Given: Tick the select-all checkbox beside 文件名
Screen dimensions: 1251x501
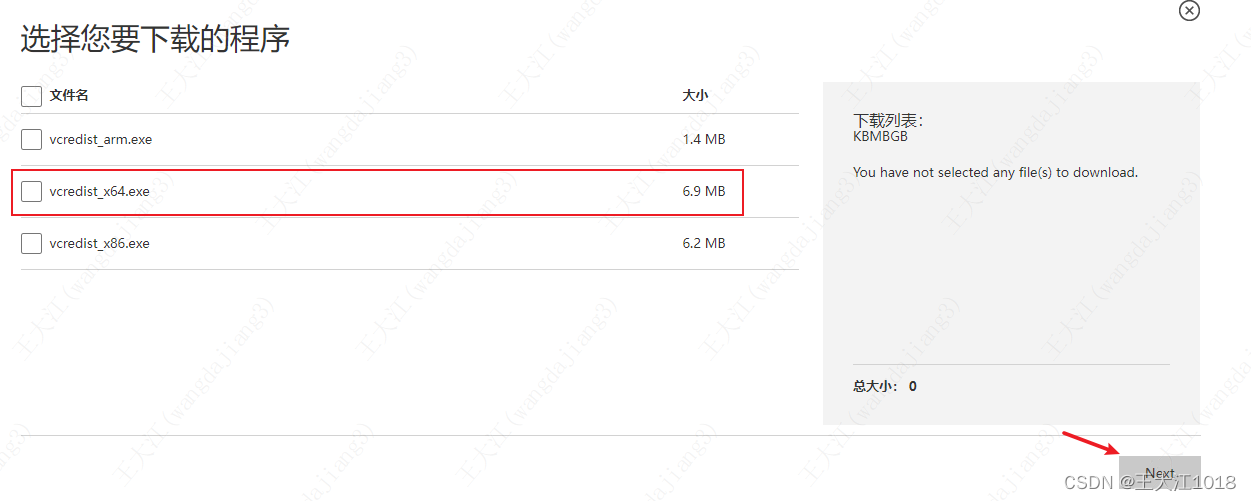Looking at the screenshot, I should (31, 95).
